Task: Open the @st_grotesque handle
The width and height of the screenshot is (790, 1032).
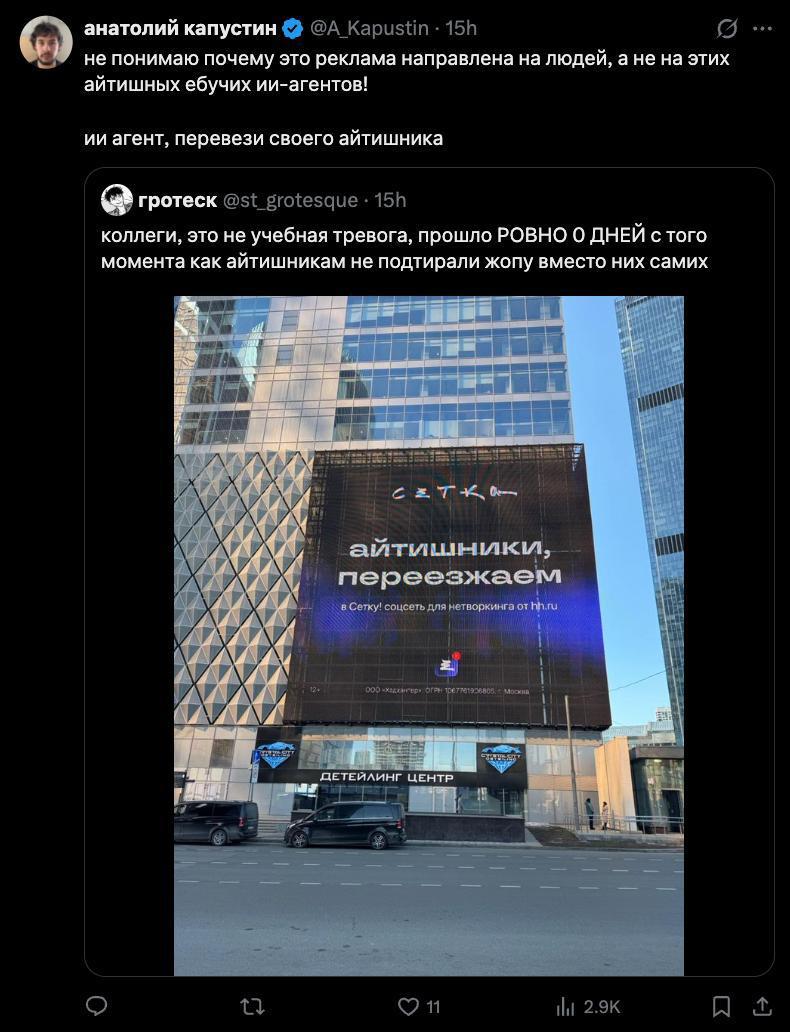Action: 290,200
